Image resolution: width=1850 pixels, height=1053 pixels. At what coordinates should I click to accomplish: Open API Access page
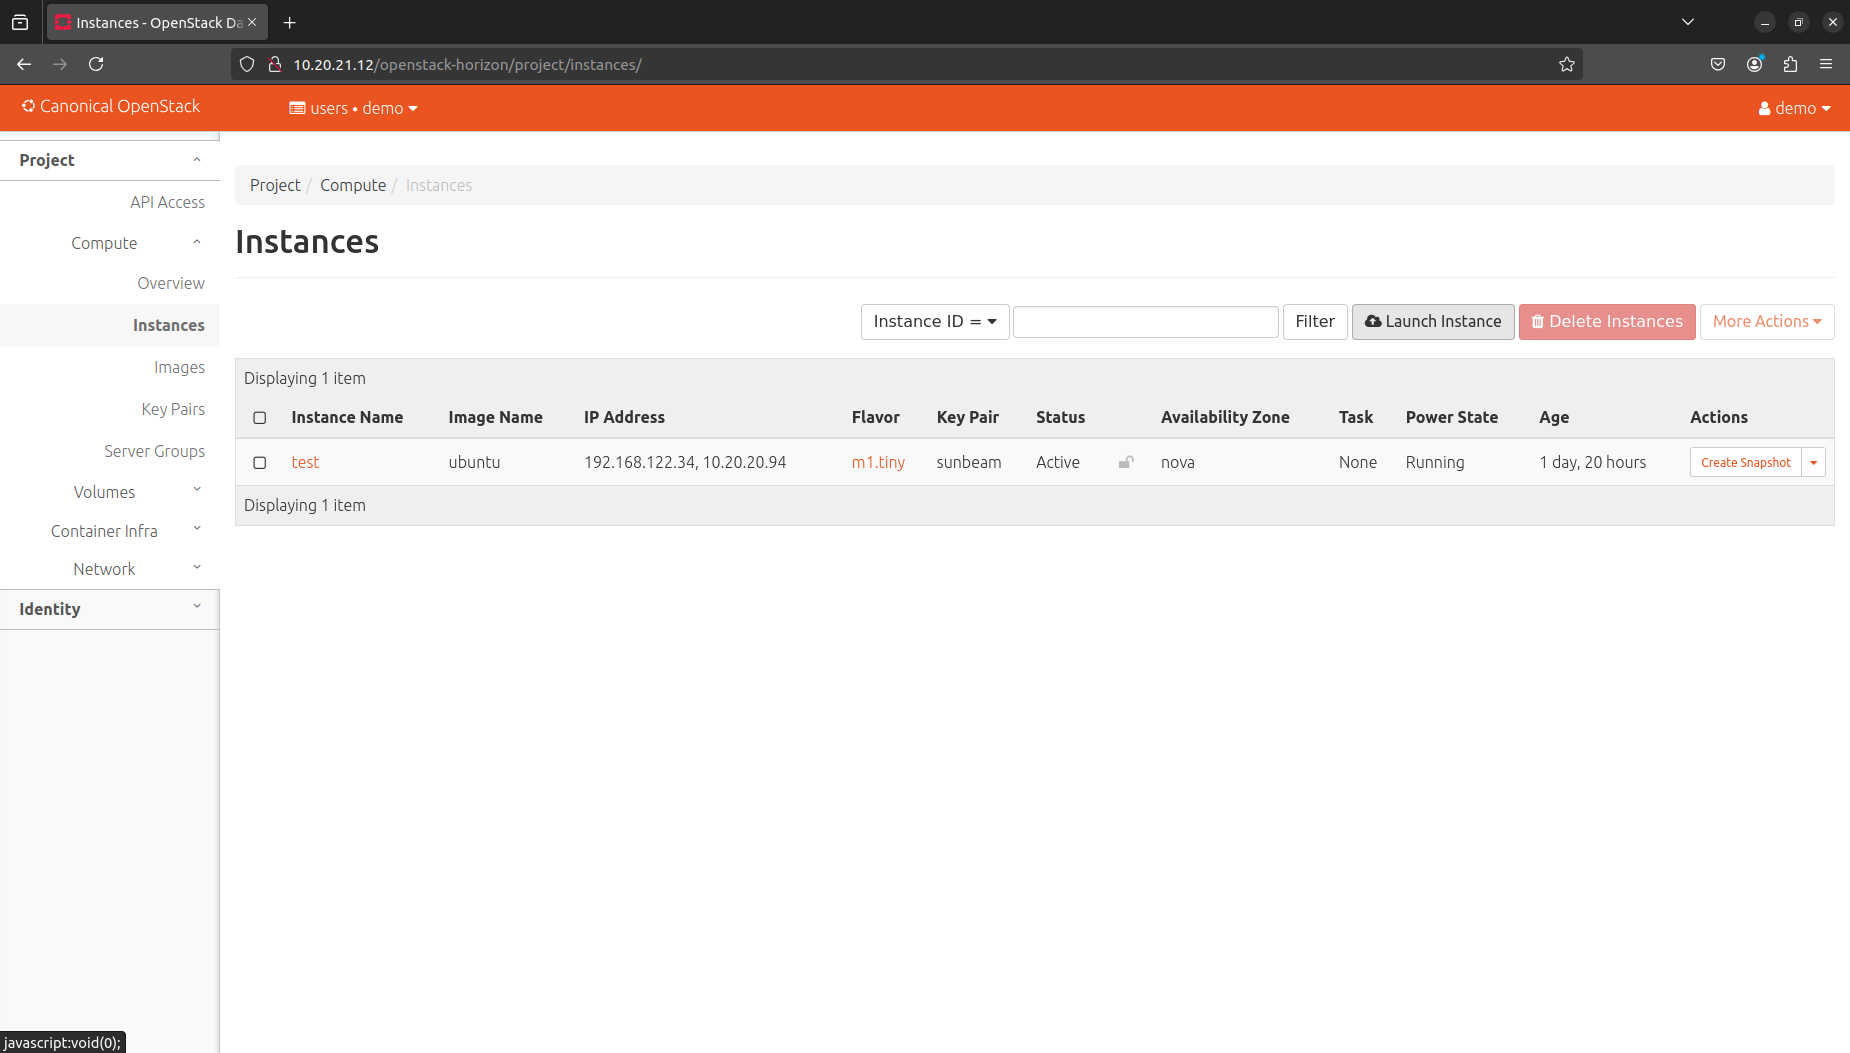(167, 202)
